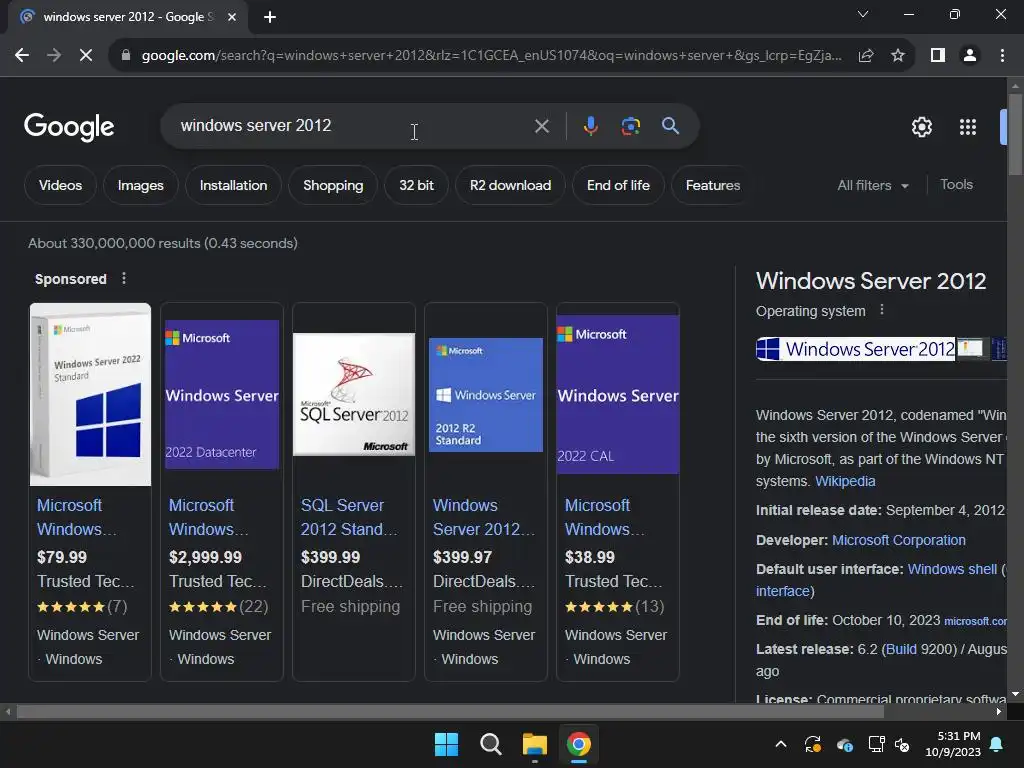This screenshot has height=768, width=1024.
Task: Expand the All filters dropdown
Action: (x=872, y=185)
